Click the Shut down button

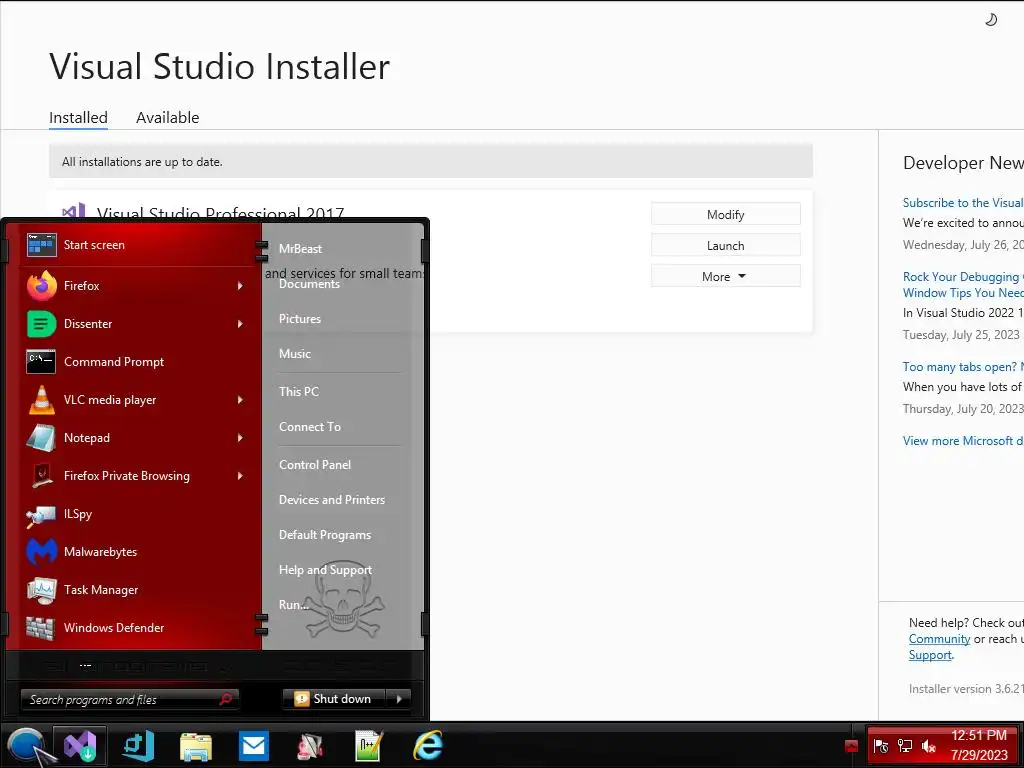pos(334,699)
